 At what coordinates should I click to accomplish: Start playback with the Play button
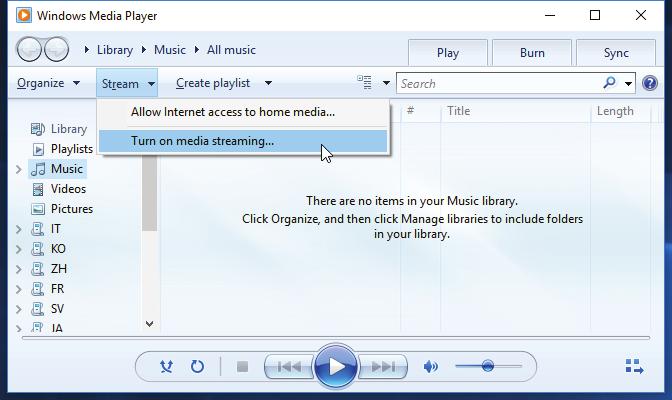[336, 366]
